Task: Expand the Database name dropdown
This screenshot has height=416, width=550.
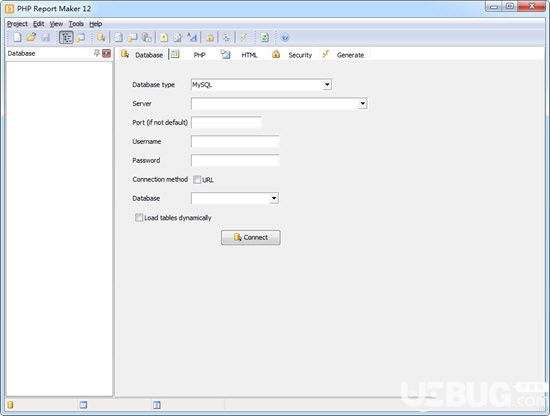Action: click(x=274, y=198)
